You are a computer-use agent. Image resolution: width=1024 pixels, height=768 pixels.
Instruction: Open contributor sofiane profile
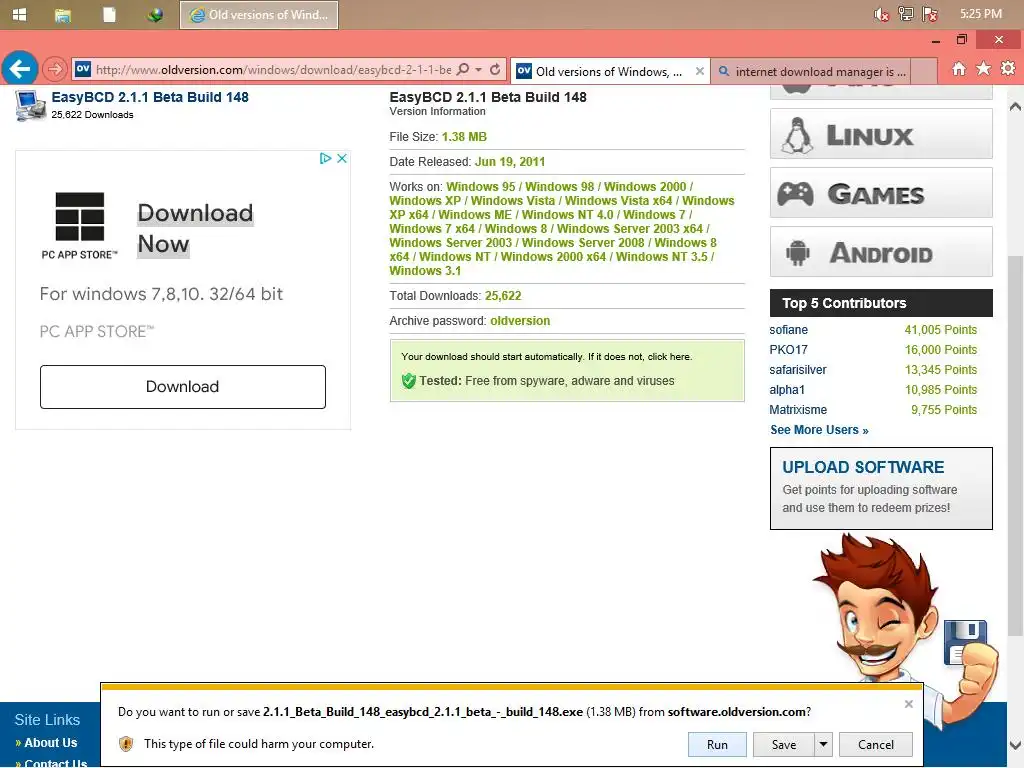click(788, 330)
